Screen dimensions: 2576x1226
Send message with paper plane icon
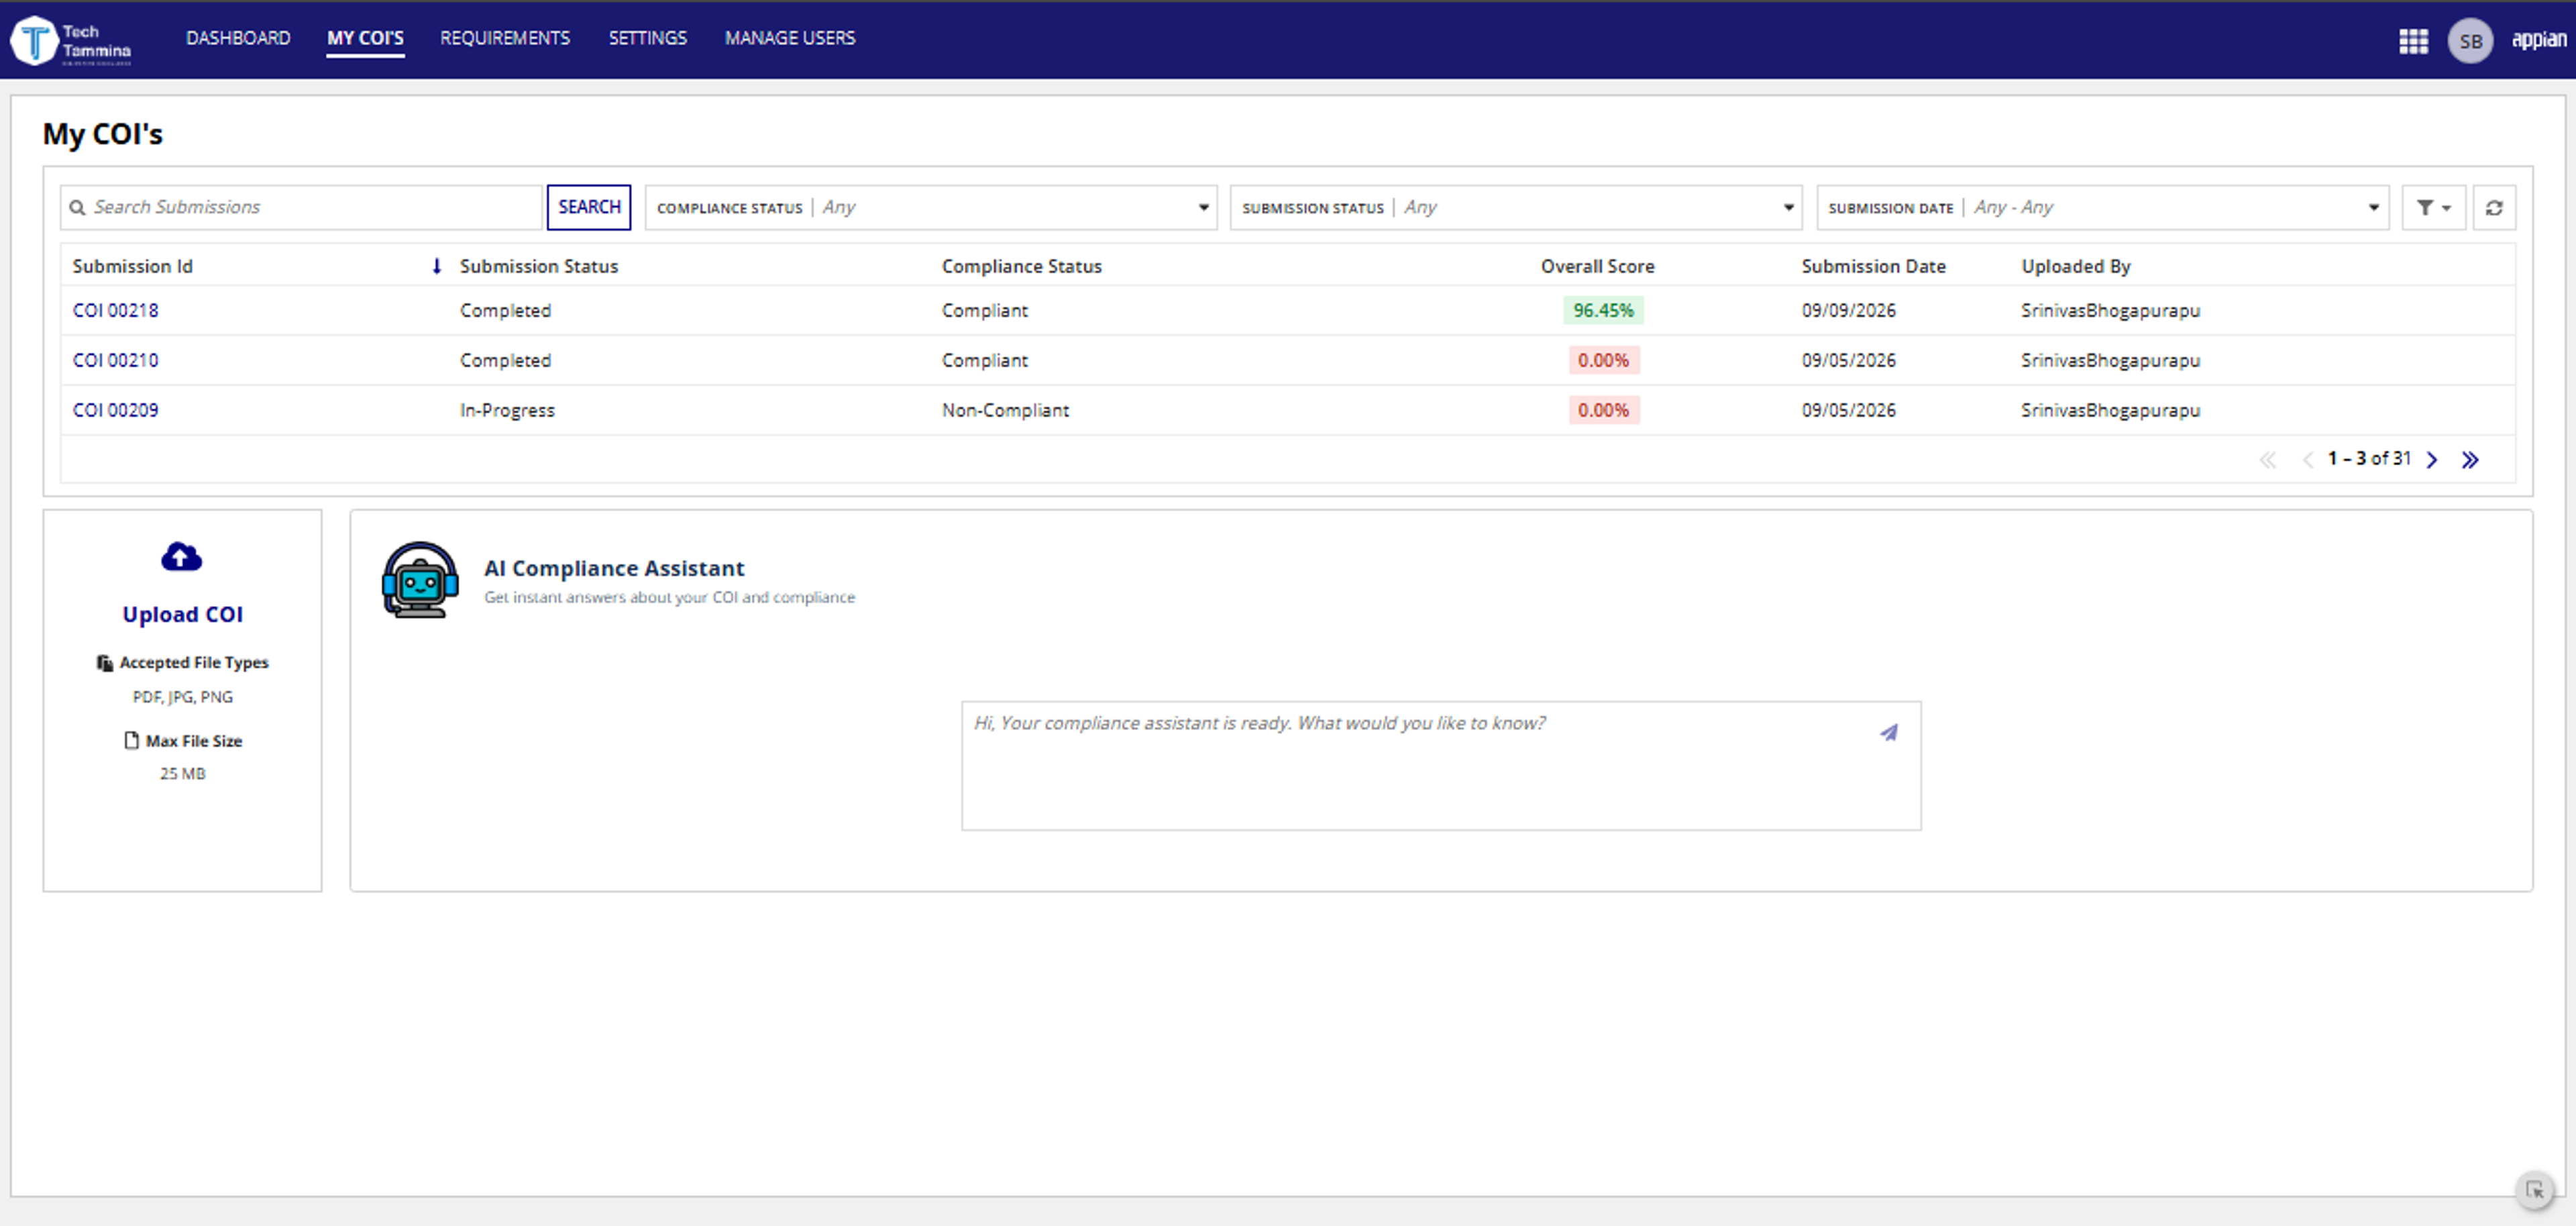[1888, 733]
